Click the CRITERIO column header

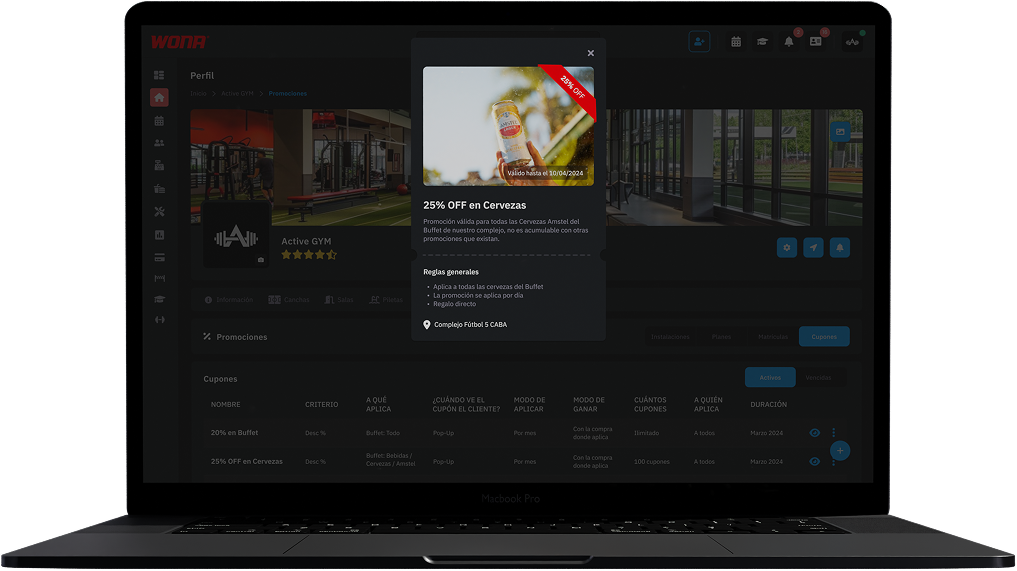322,404
